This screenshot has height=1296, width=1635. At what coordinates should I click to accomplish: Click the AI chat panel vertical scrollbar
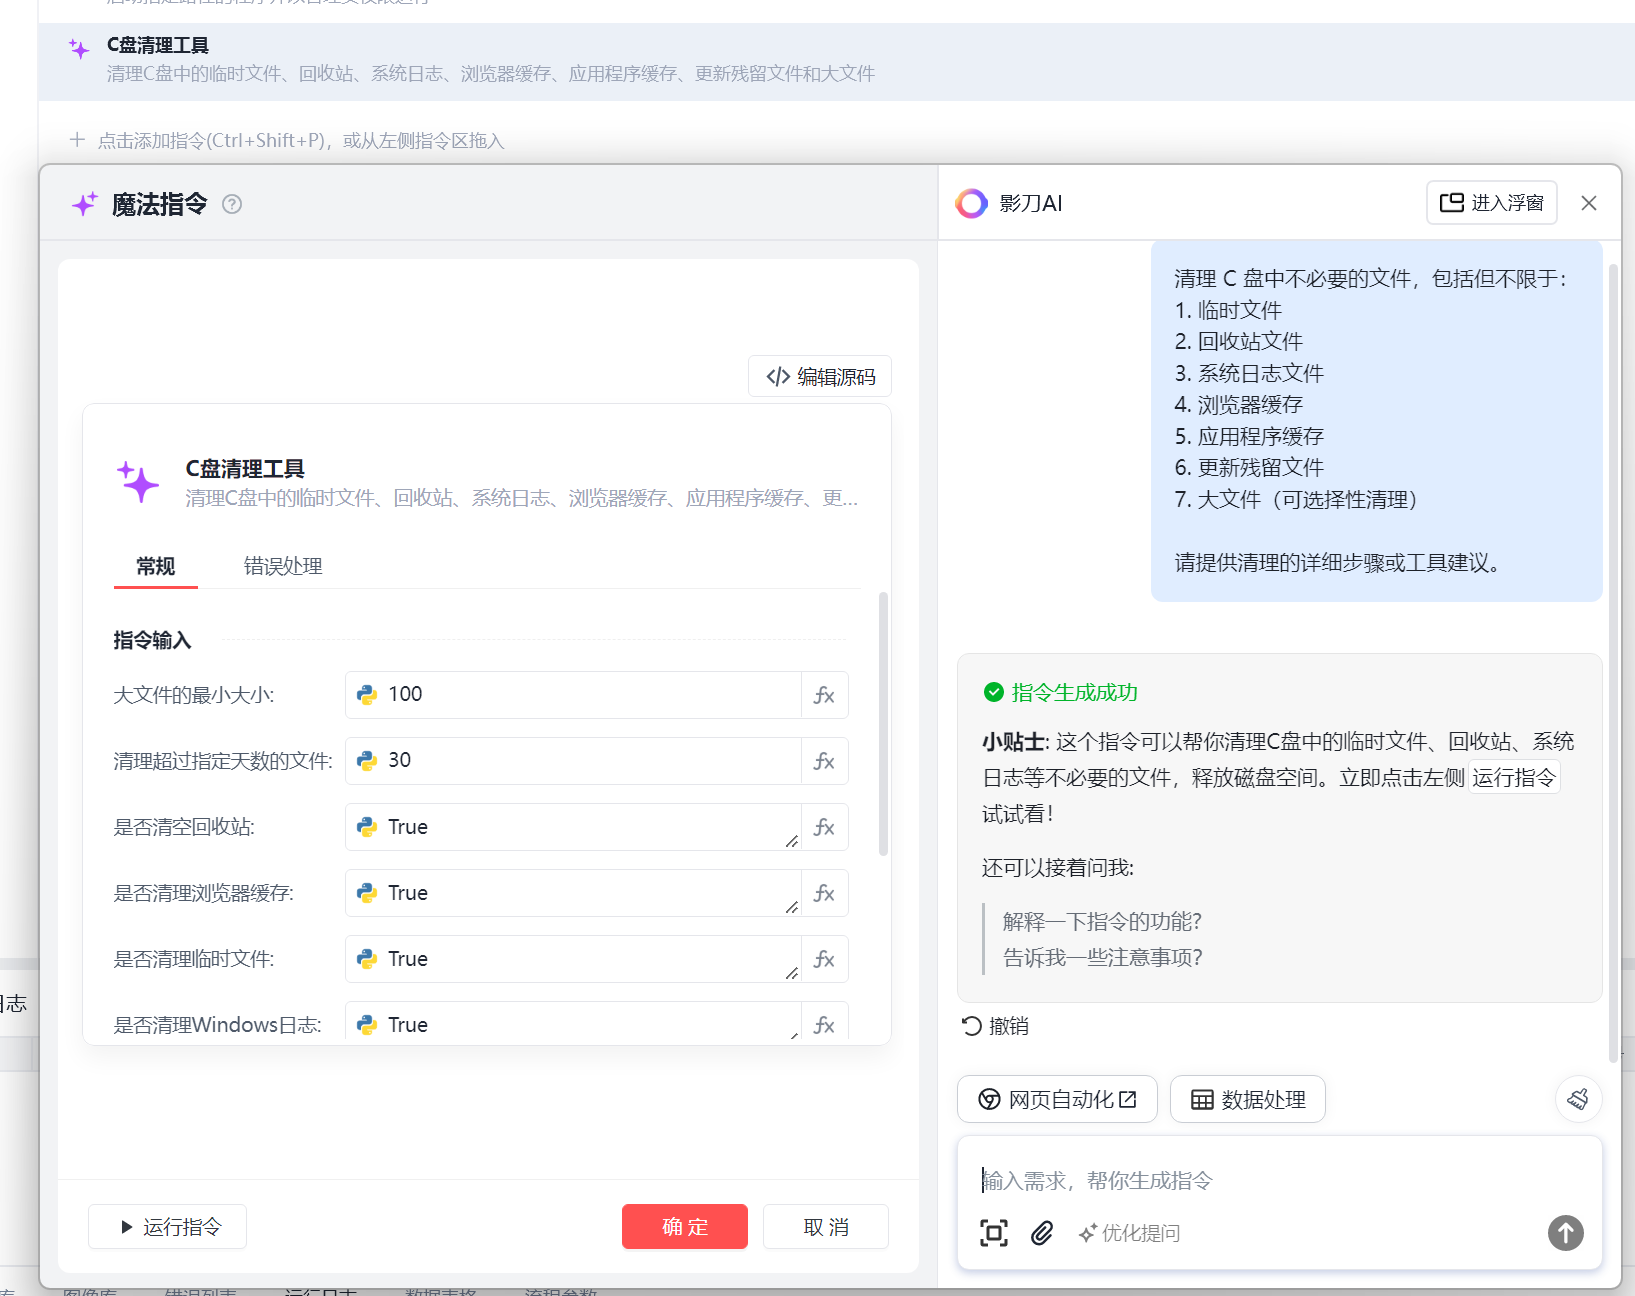pos(1612,662)
